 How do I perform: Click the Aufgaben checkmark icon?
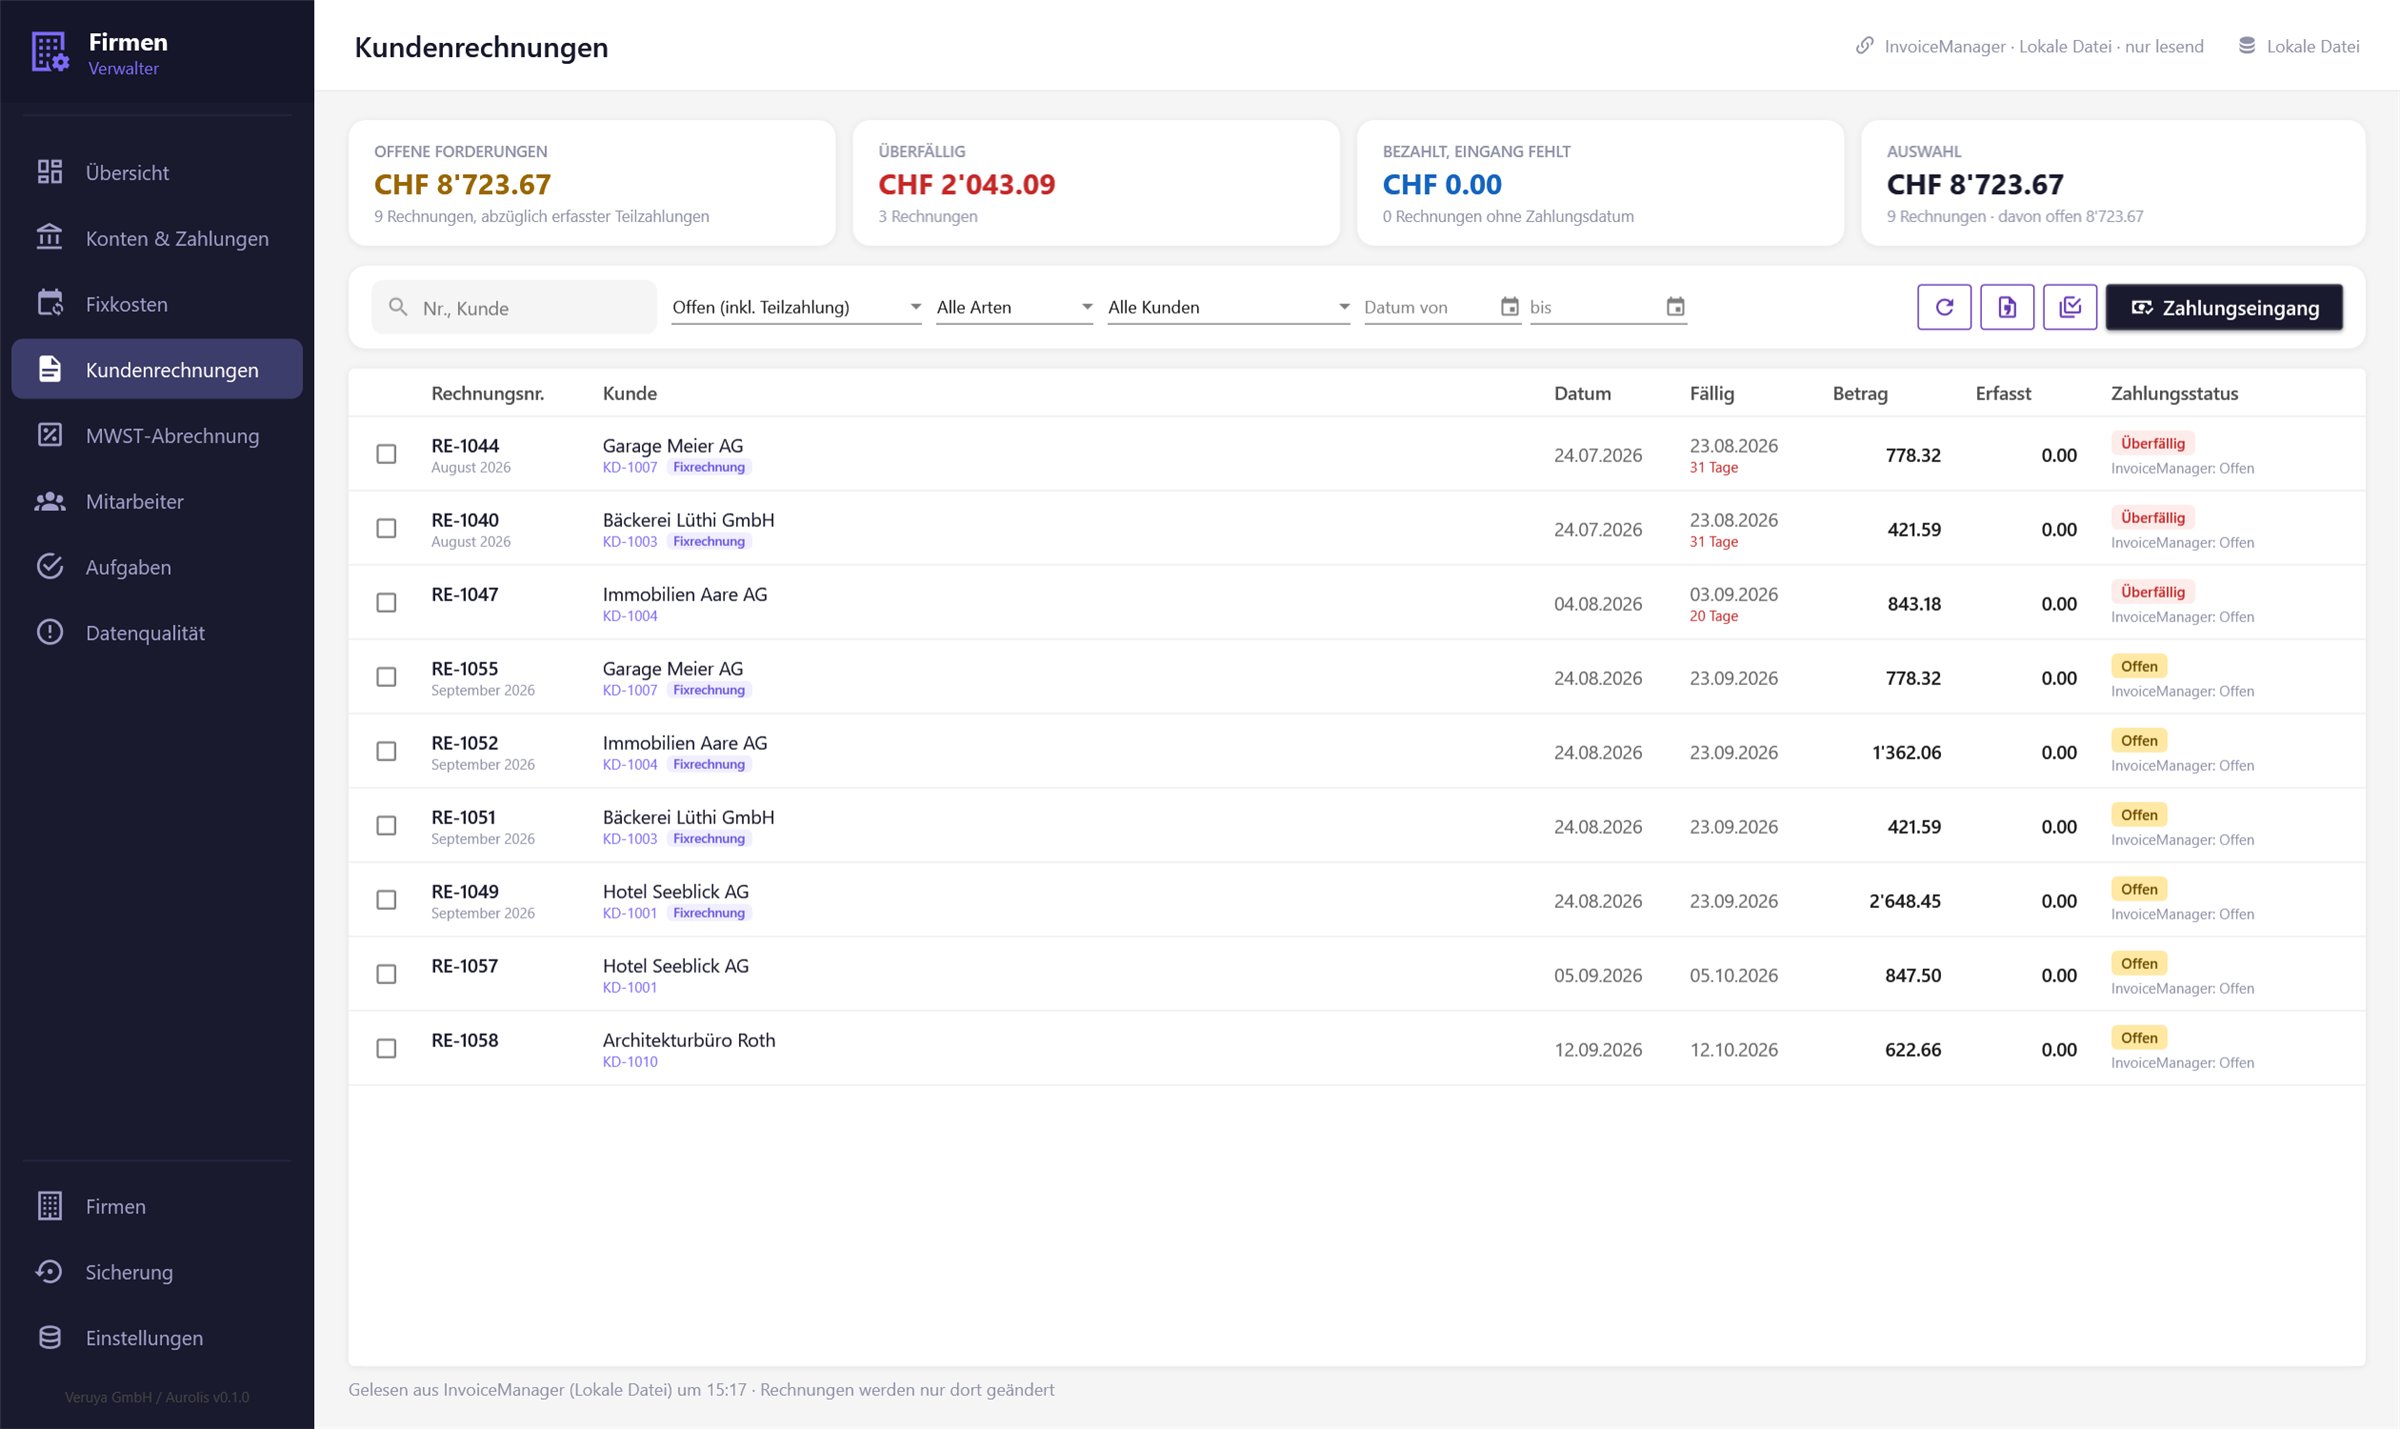click(50, 567)
